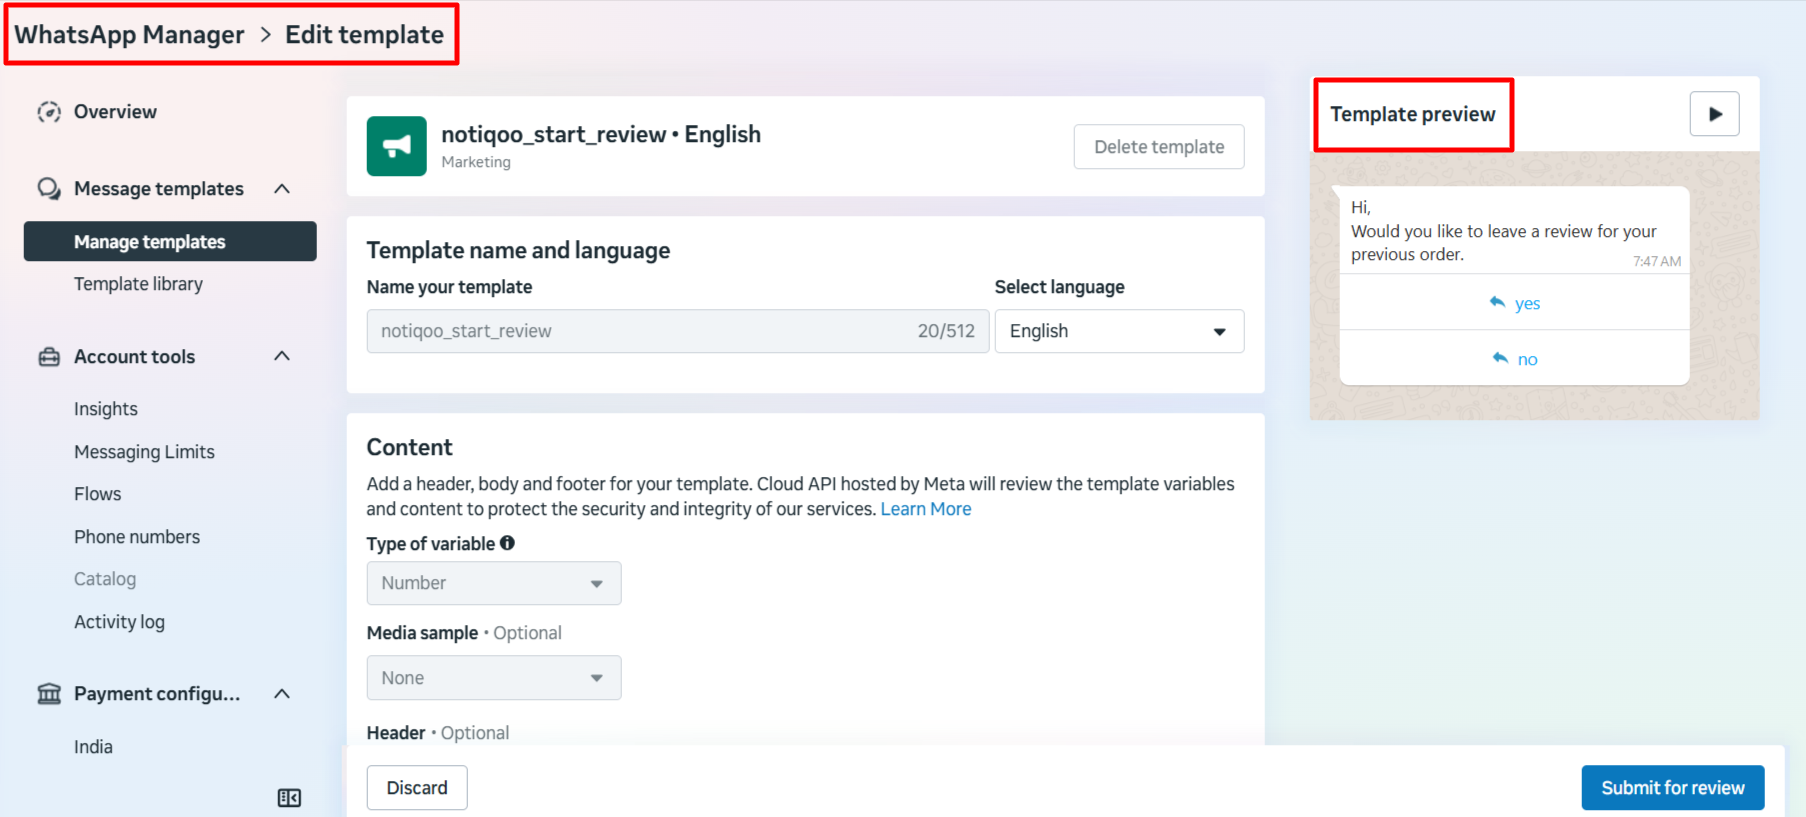
Task: Follow the Learn More link
Action: click(x=925, y=509)
